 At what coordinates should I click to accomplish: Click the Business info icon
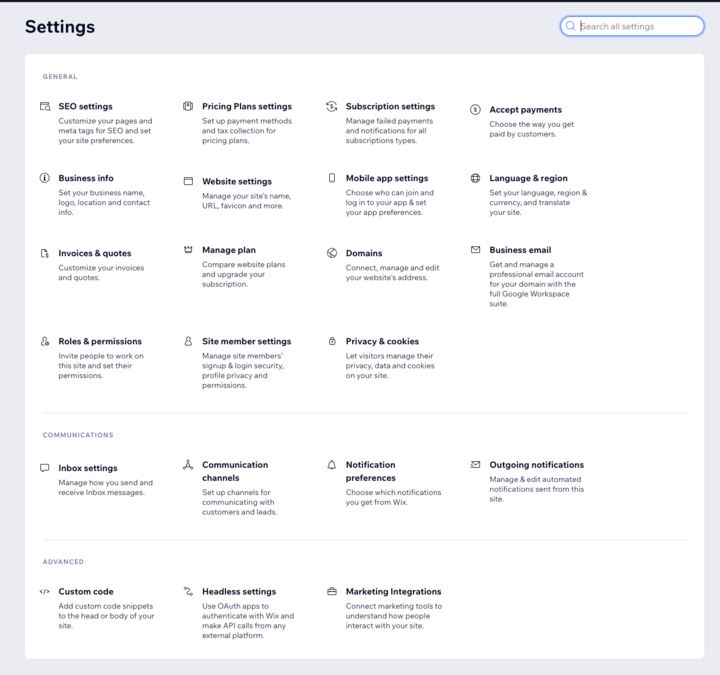point(45,178)
